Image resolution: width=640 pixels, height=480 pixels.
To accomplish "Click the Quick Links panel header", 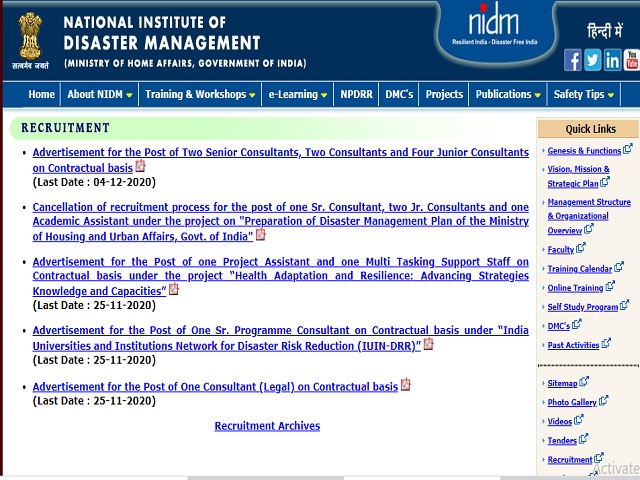I will tap(588, 129).
